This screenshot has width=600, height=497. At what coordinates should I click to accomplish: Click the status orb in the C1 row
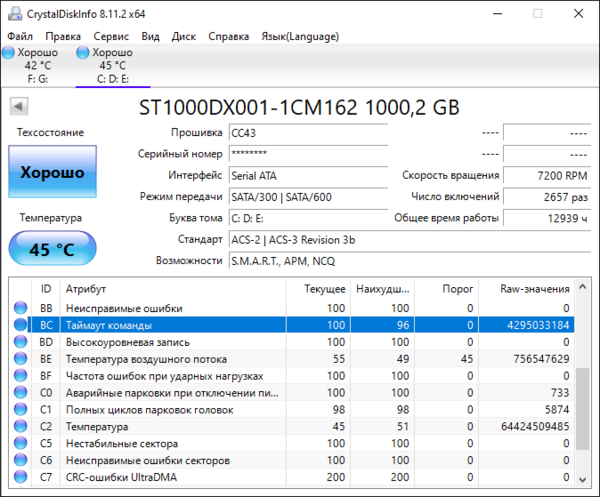click(x=20, y=409)
